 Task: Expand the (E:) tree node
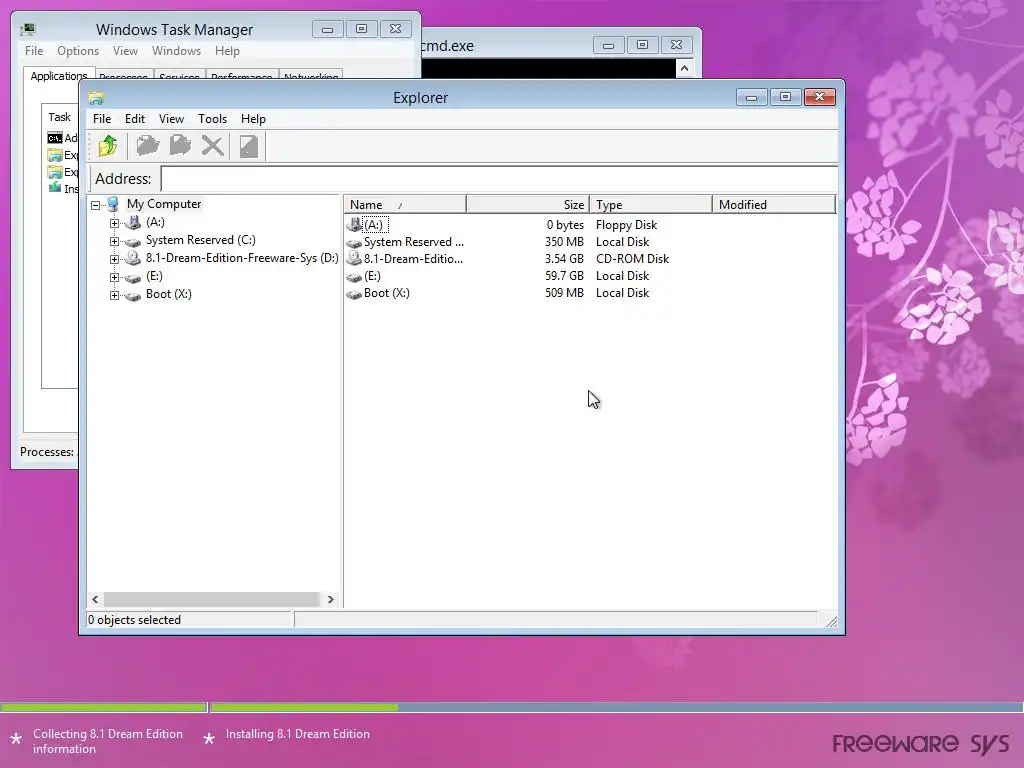(x=114, y=277)
